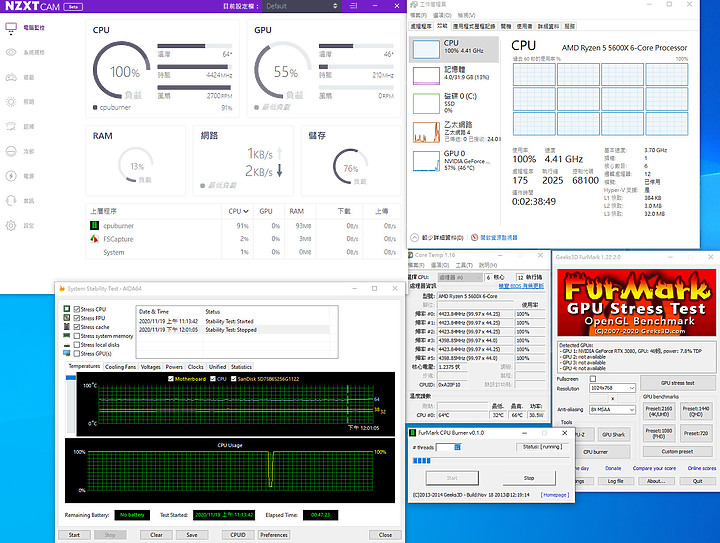Check the Fullscreen box in FurMark
Viewport: 720px width, 543px height.
tap(593, 379)
